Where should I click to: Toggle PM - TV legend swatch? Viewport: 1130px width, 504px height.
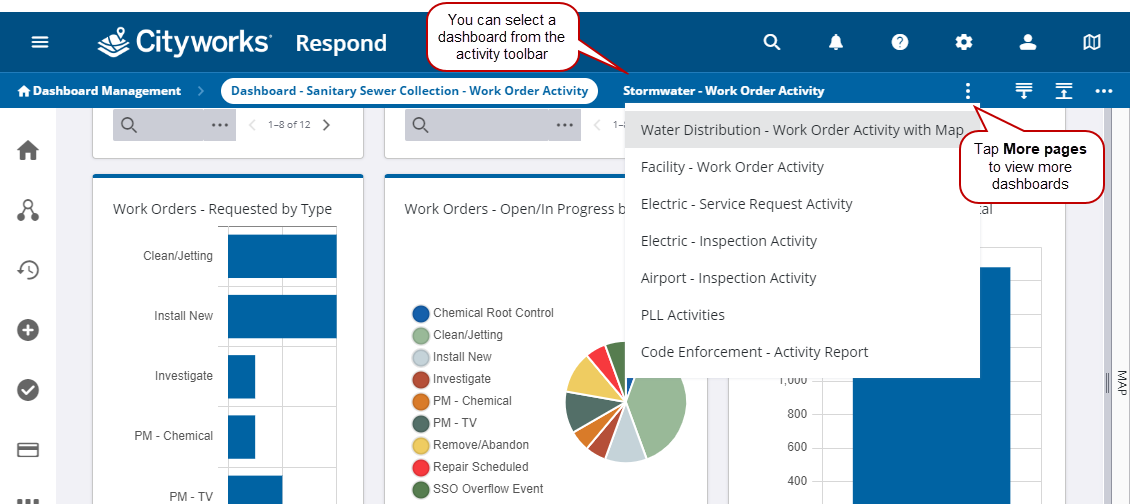pos(421,423)
